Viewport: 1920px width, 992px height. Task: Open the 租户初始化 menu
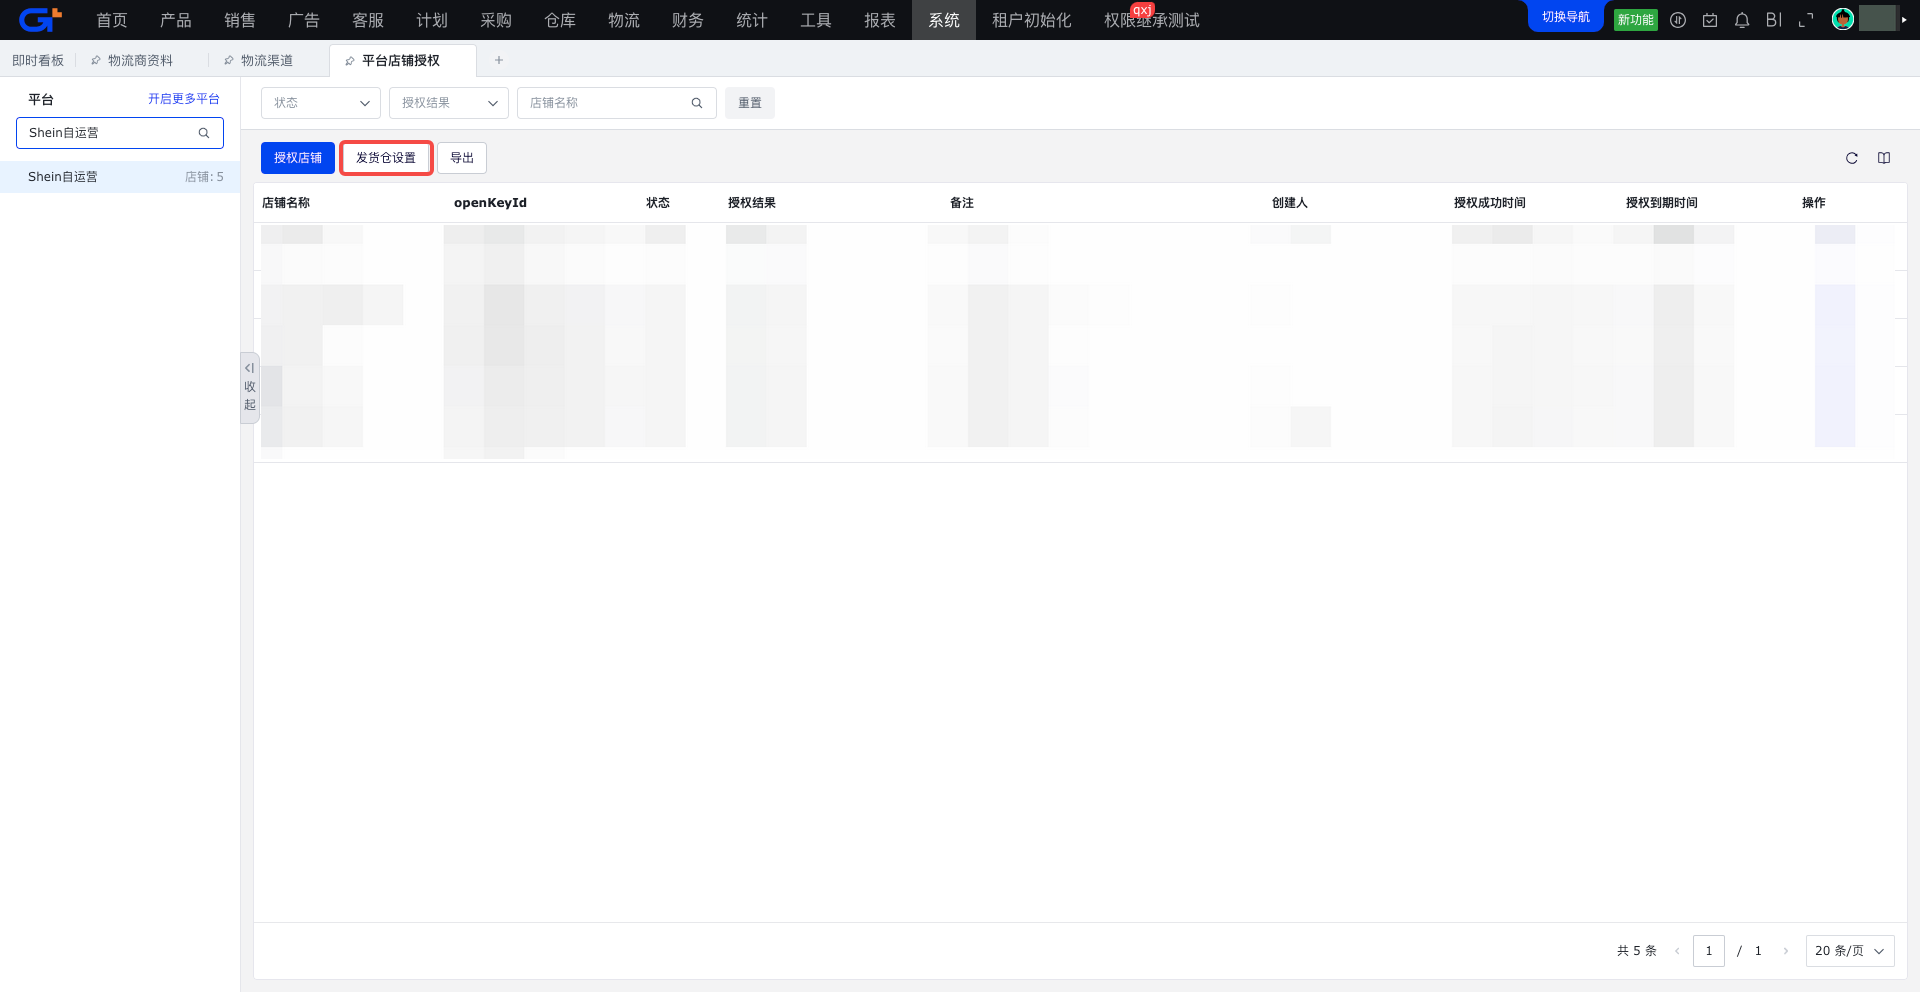(1032, 20)
